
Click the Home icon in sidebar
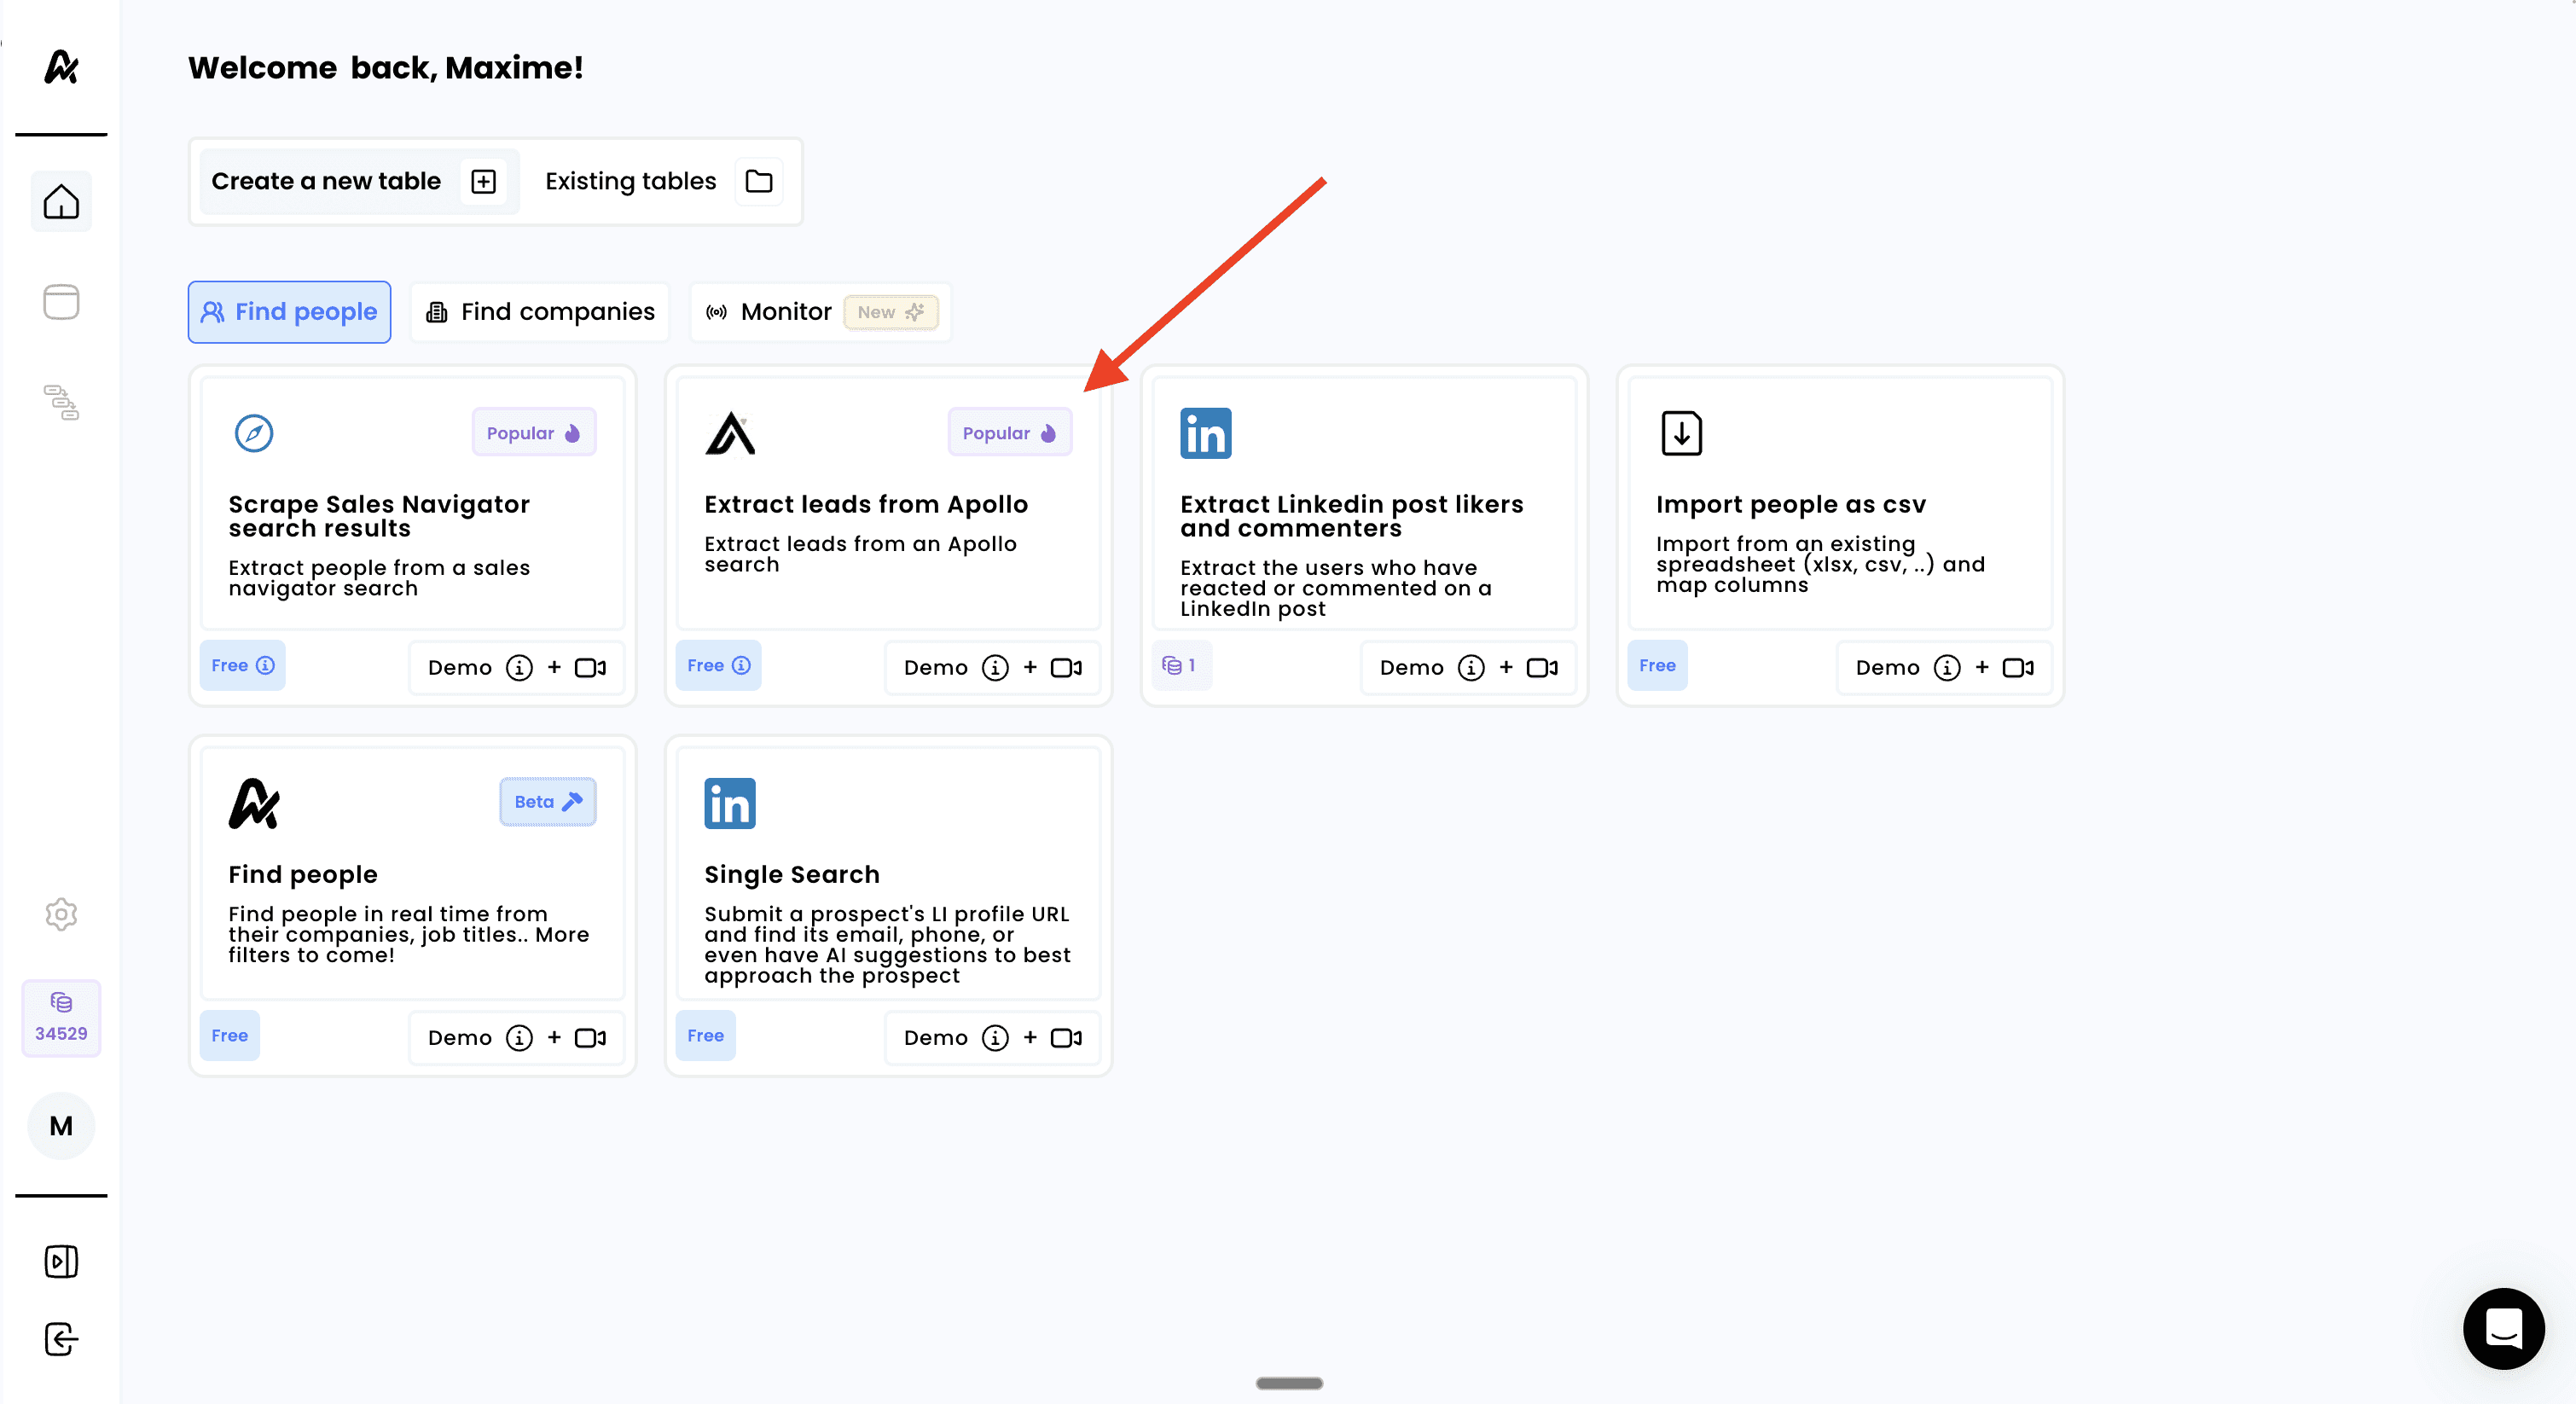(x=61, y=202)
